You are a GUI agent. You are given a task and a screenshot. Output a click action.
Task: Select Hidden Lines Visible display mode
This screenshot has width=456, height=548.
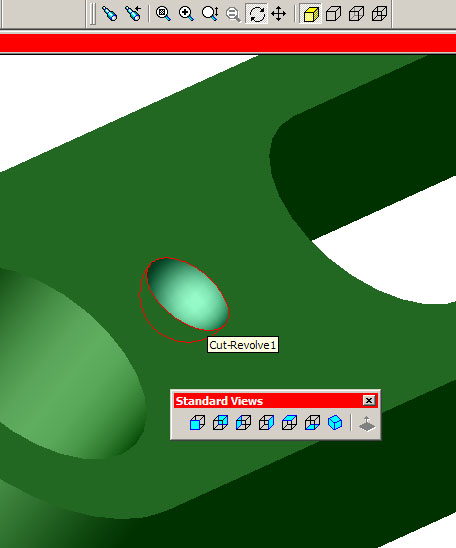point(356,14)
